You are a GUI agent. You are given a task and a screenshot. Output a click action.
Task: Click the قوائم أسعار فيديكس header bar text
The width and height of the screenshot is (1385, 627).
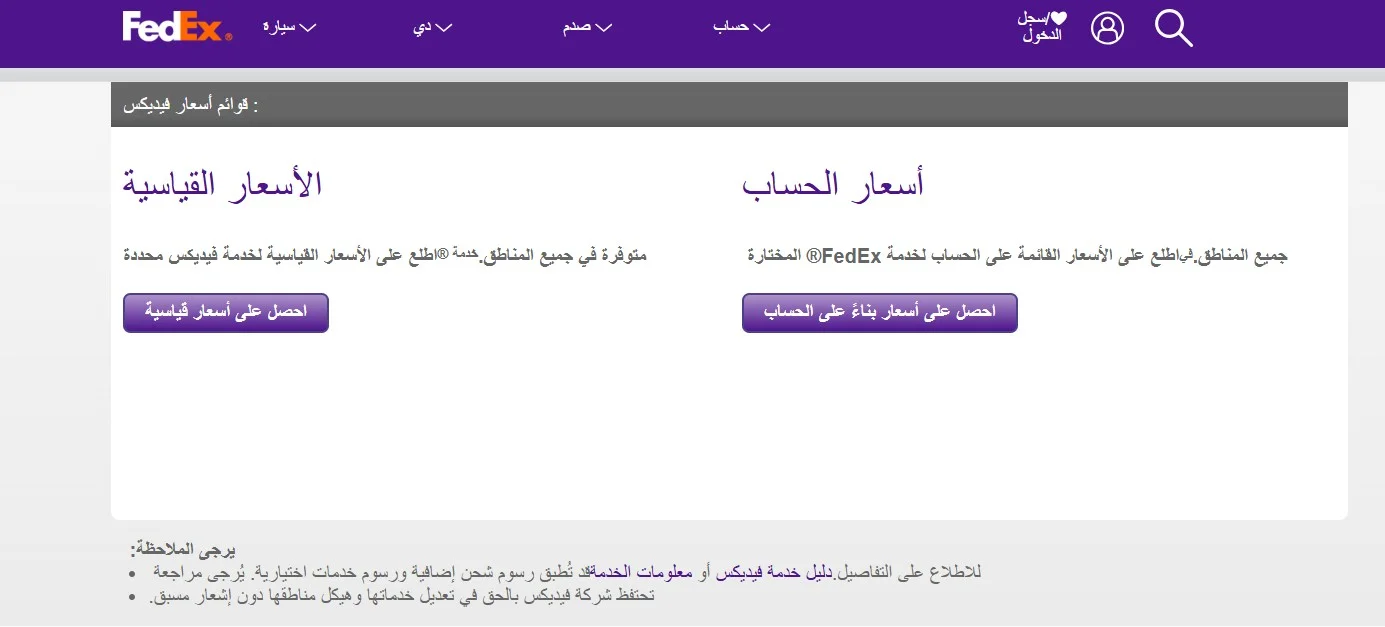coord(190,105)
